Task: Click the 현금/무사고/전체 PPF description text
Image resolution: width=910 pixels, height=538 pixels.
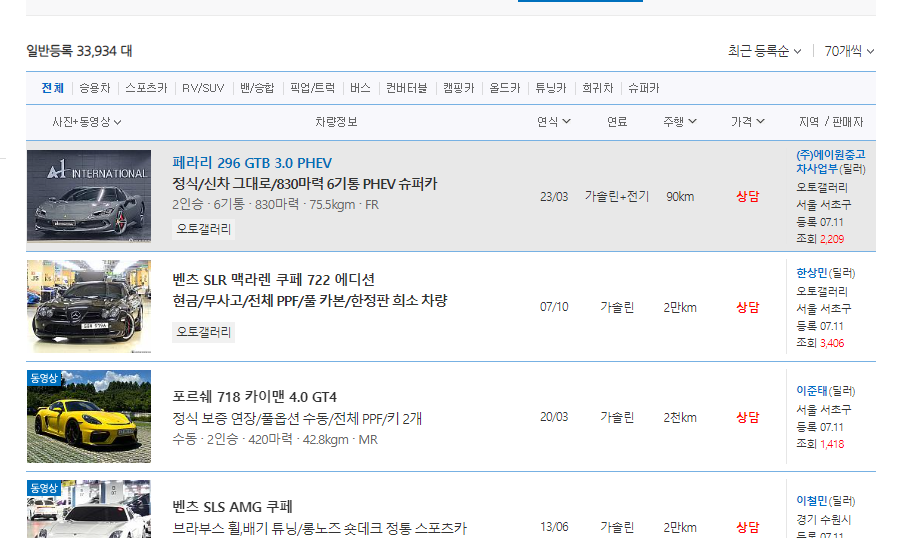Action: click(x=310, y=301)
